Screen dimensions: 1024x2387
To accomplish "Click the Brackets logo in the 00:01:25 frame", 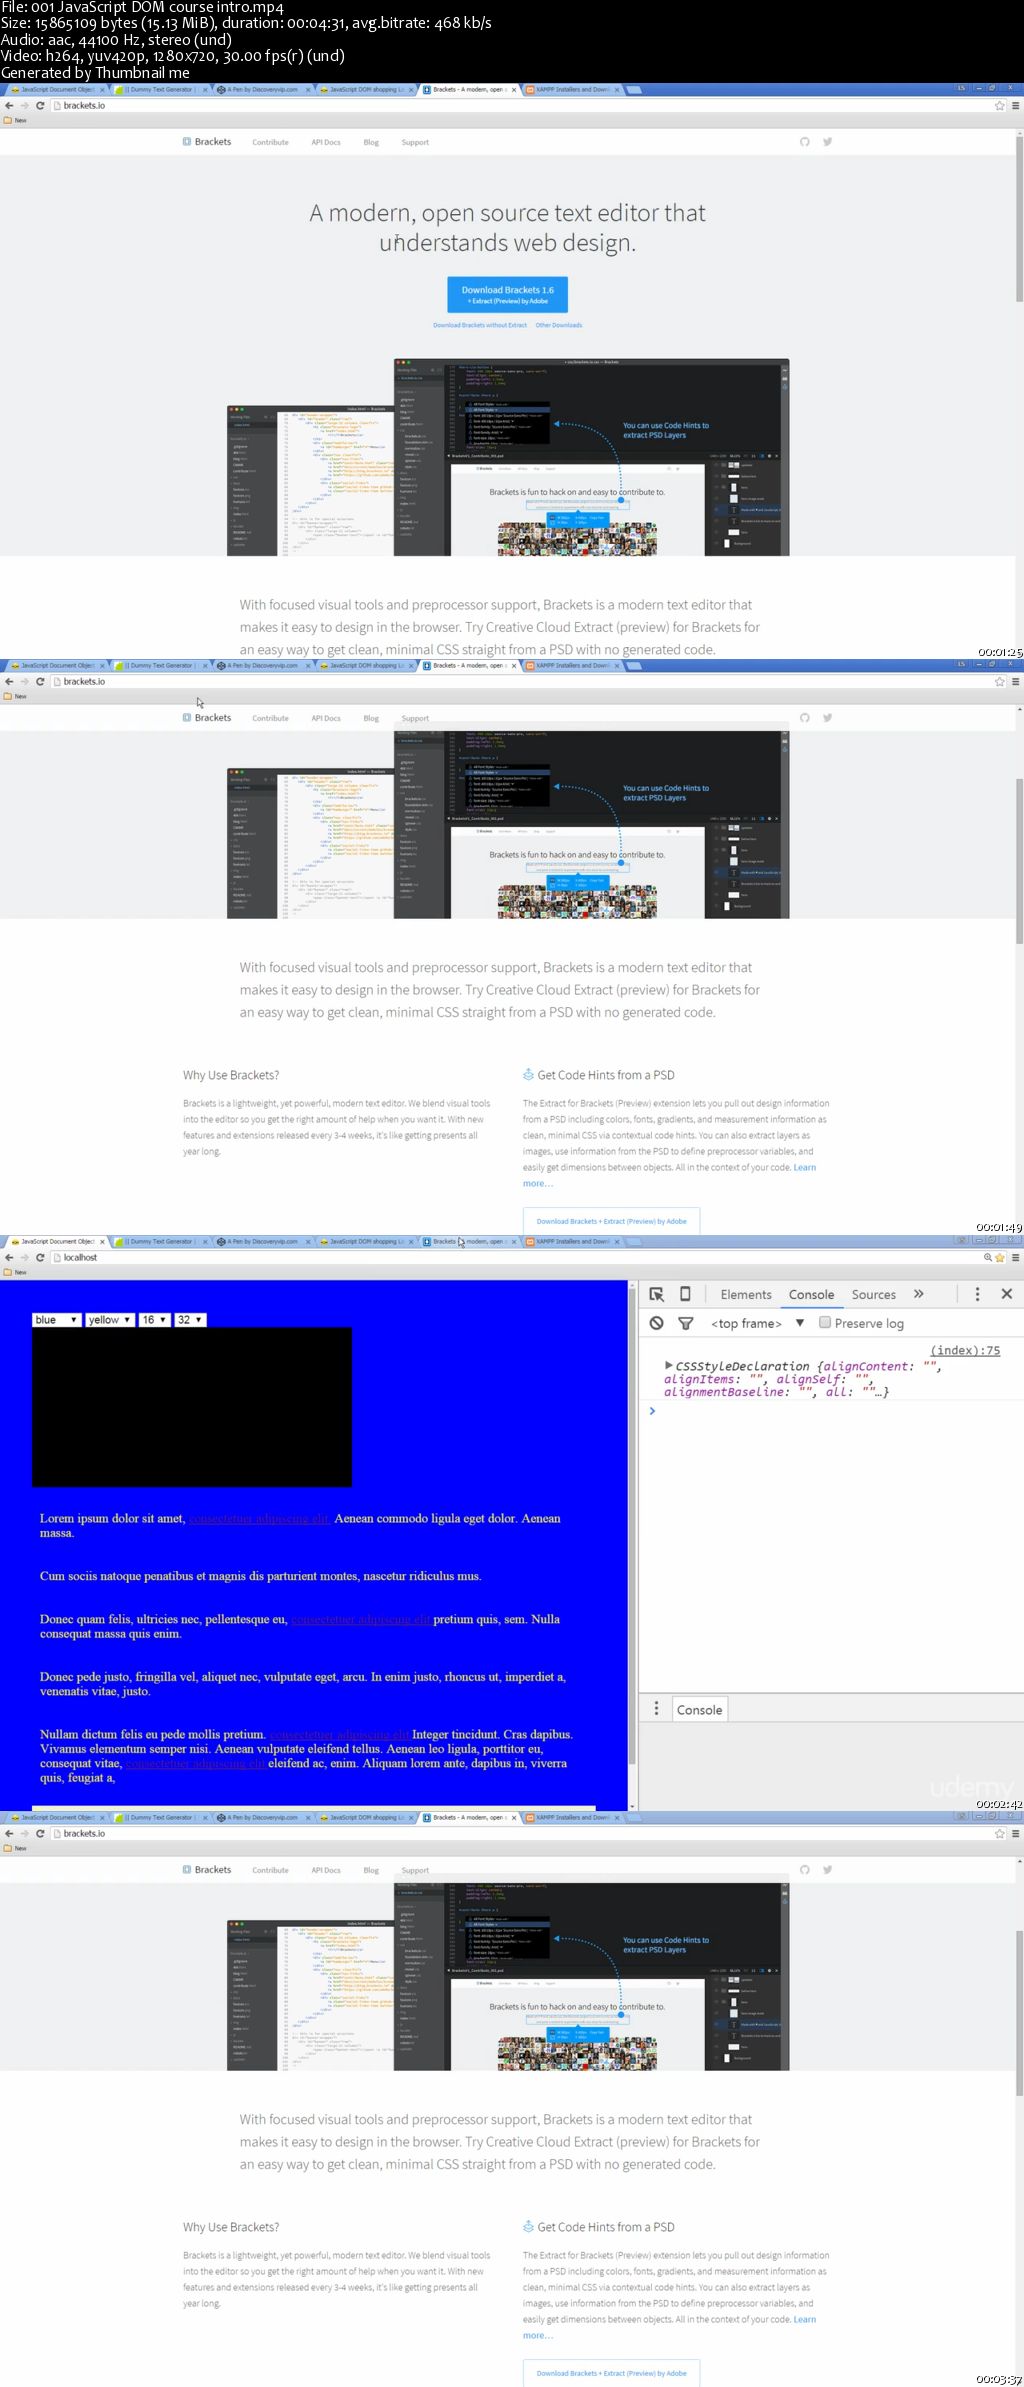I will [x=207, y=142].
